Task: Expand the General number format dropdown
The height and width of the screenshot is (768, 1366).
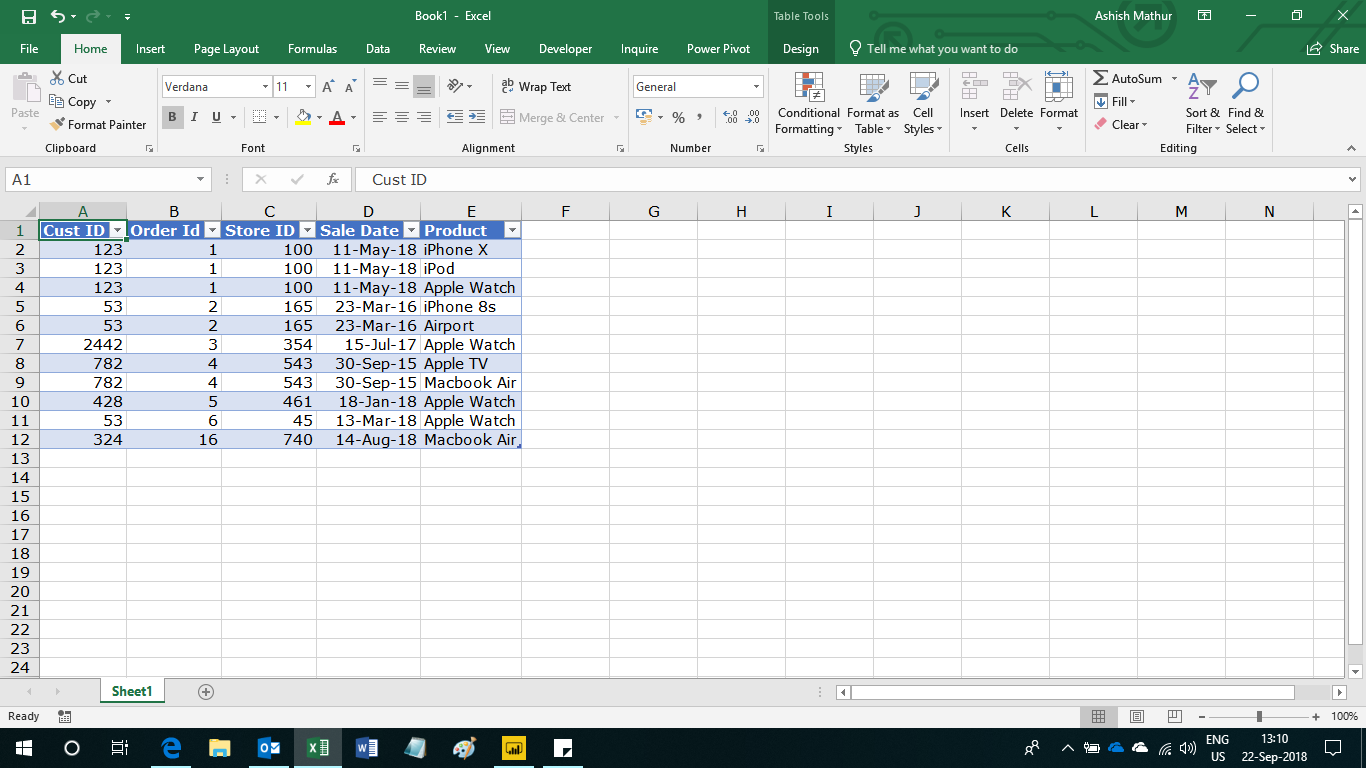Action: point(756,87)
